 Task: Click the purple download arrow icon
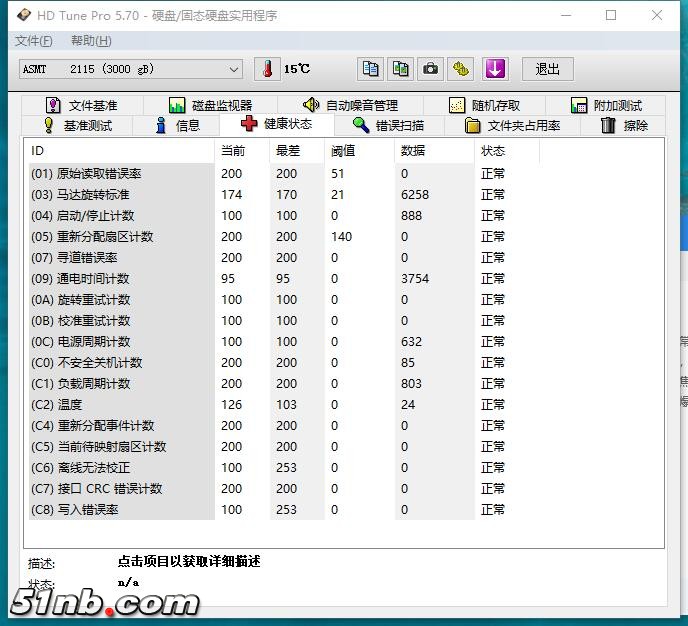click(495, 69)
